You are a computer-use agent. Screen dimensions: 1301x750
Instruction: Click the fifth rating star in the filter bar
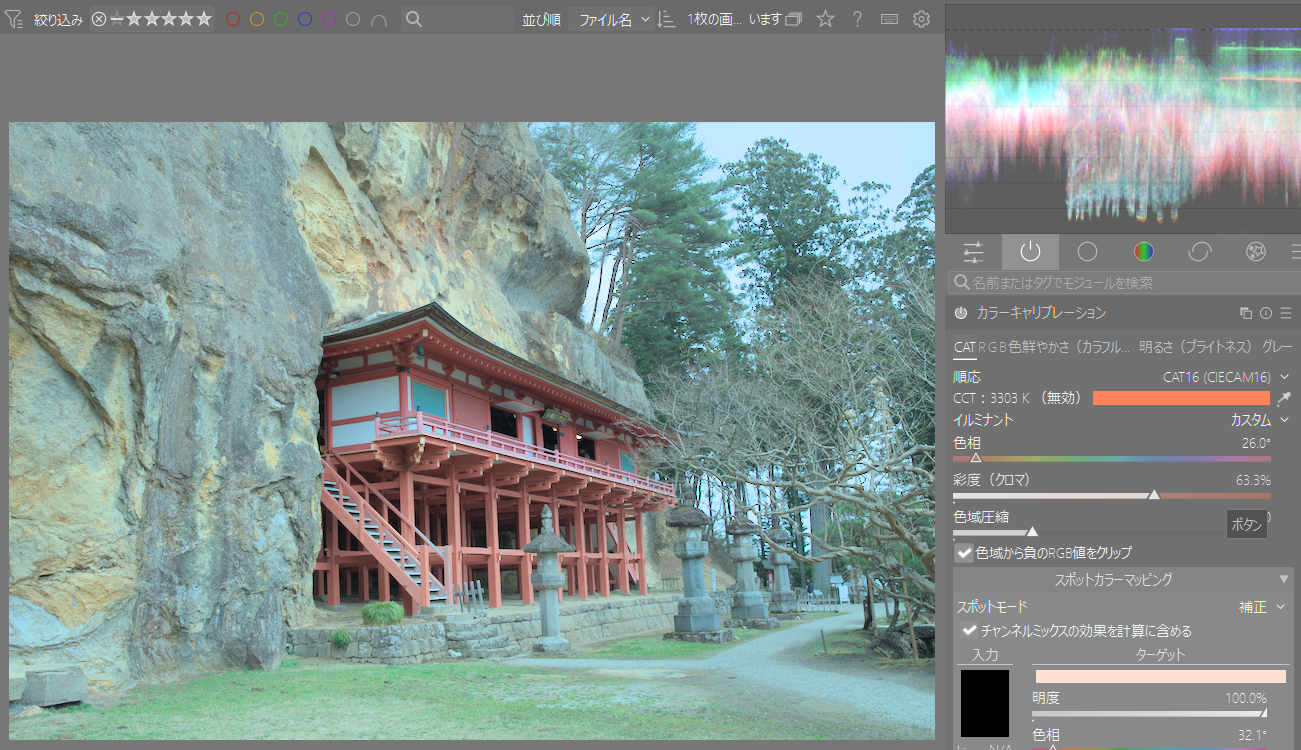pyautogui.click(x=204, y=19)
